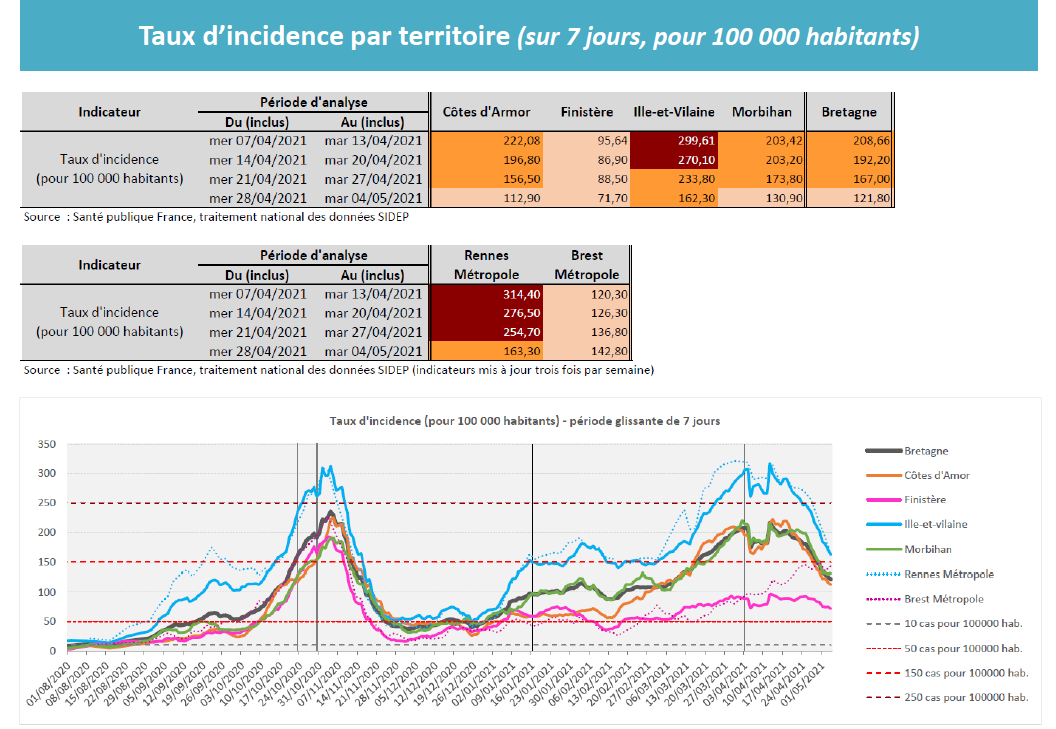
Task: Click the page title Taux d'incidence par territoire
Action: [x=528, y=37]
